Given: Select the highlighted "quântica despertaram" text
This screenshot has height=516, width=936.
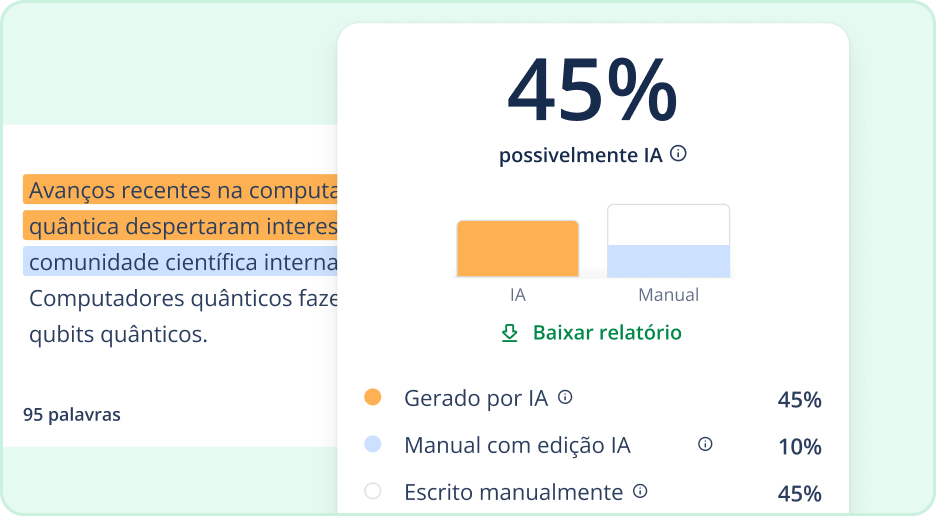Looking at the screenshot, I should [x=183, y=226].
